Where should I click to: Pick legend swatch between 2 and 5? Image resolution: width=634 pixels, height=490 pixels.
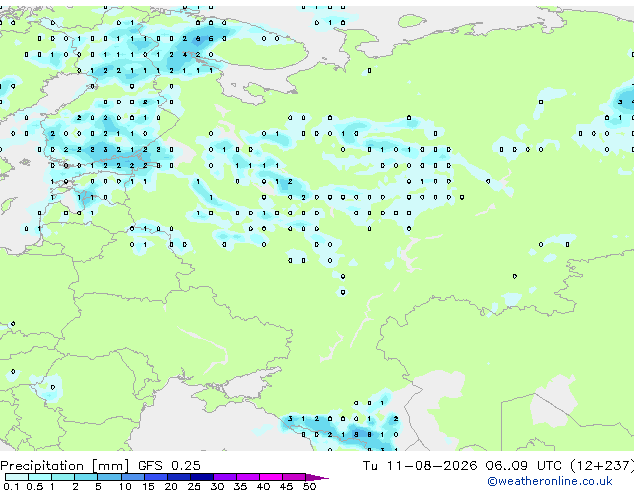point(86,477)
